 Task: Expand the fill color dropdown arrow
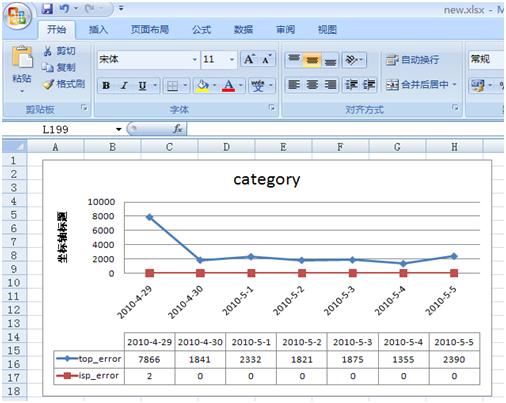215,86
